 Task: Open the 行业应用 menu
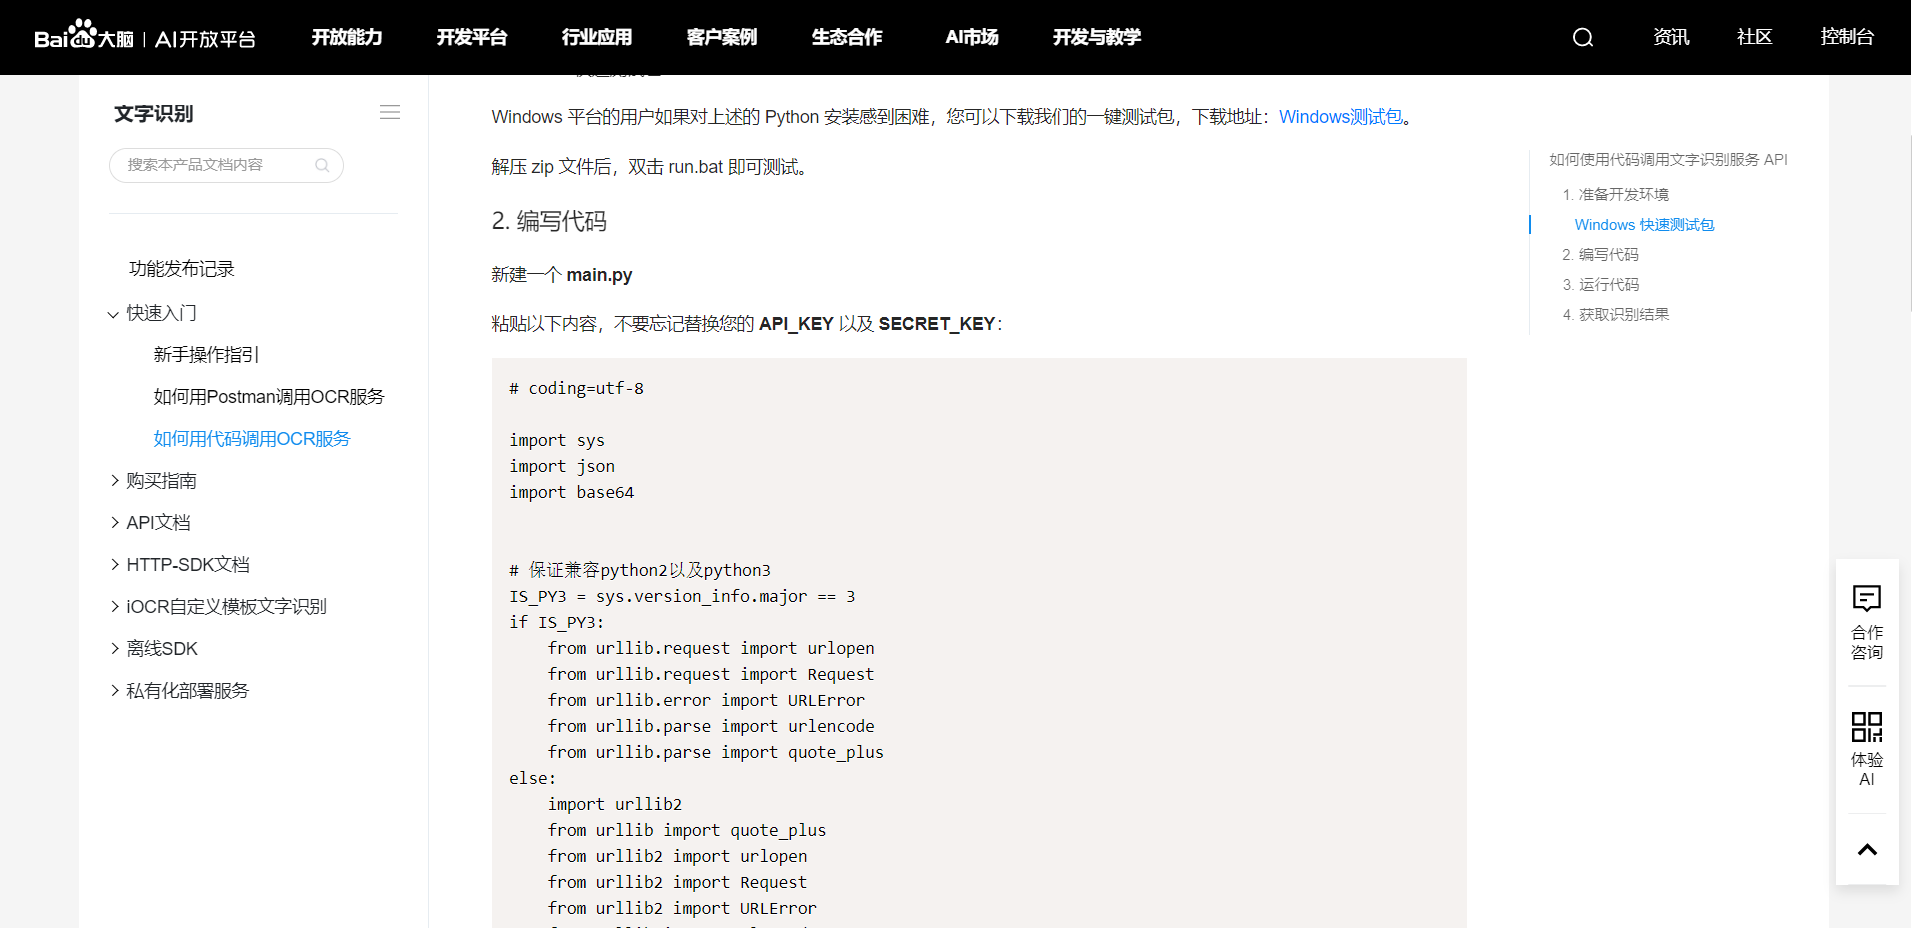click(597, 37)
